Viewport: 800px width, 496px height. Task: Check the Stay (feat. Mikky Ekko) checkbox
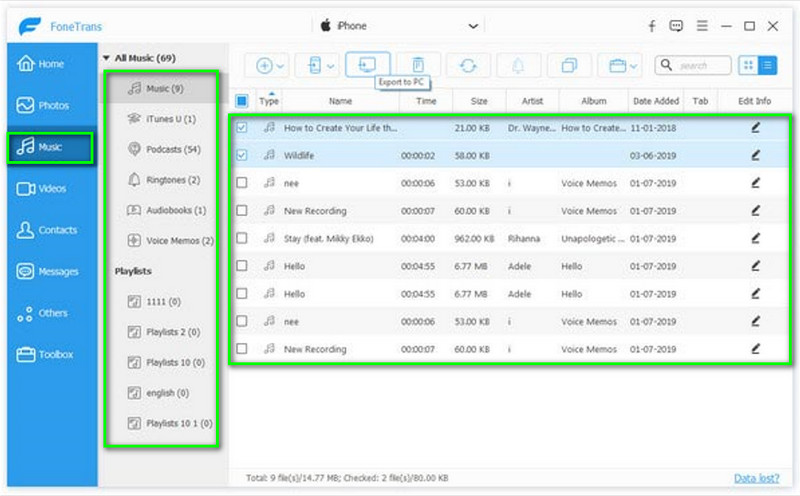[x=242, y=239]
